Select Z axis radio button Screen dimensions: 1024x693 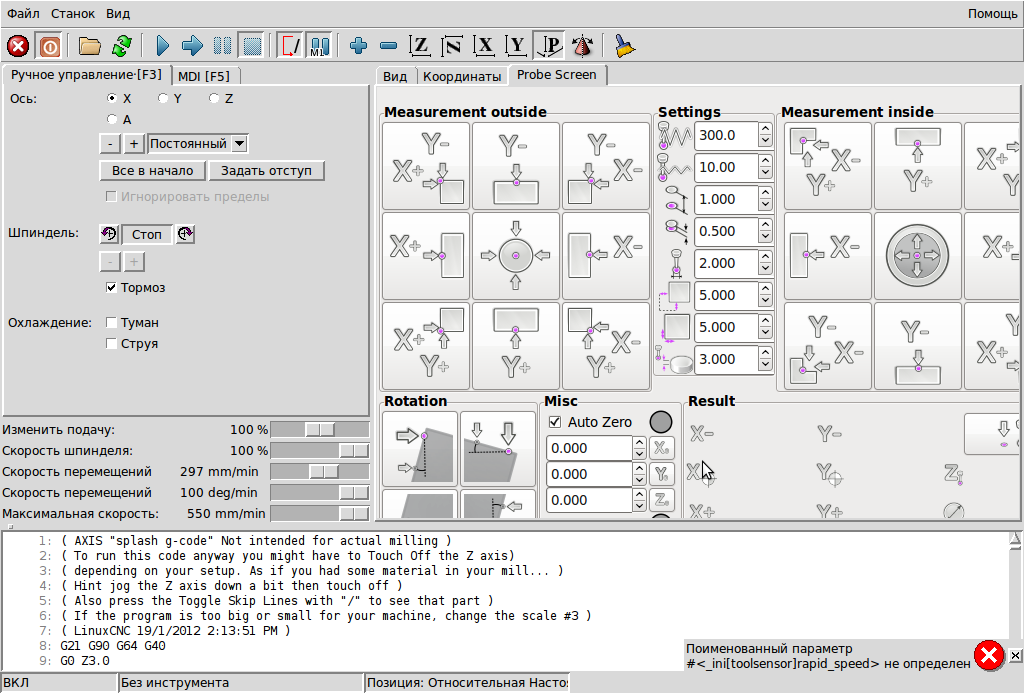pyautogui.click(x=214, y=98)
